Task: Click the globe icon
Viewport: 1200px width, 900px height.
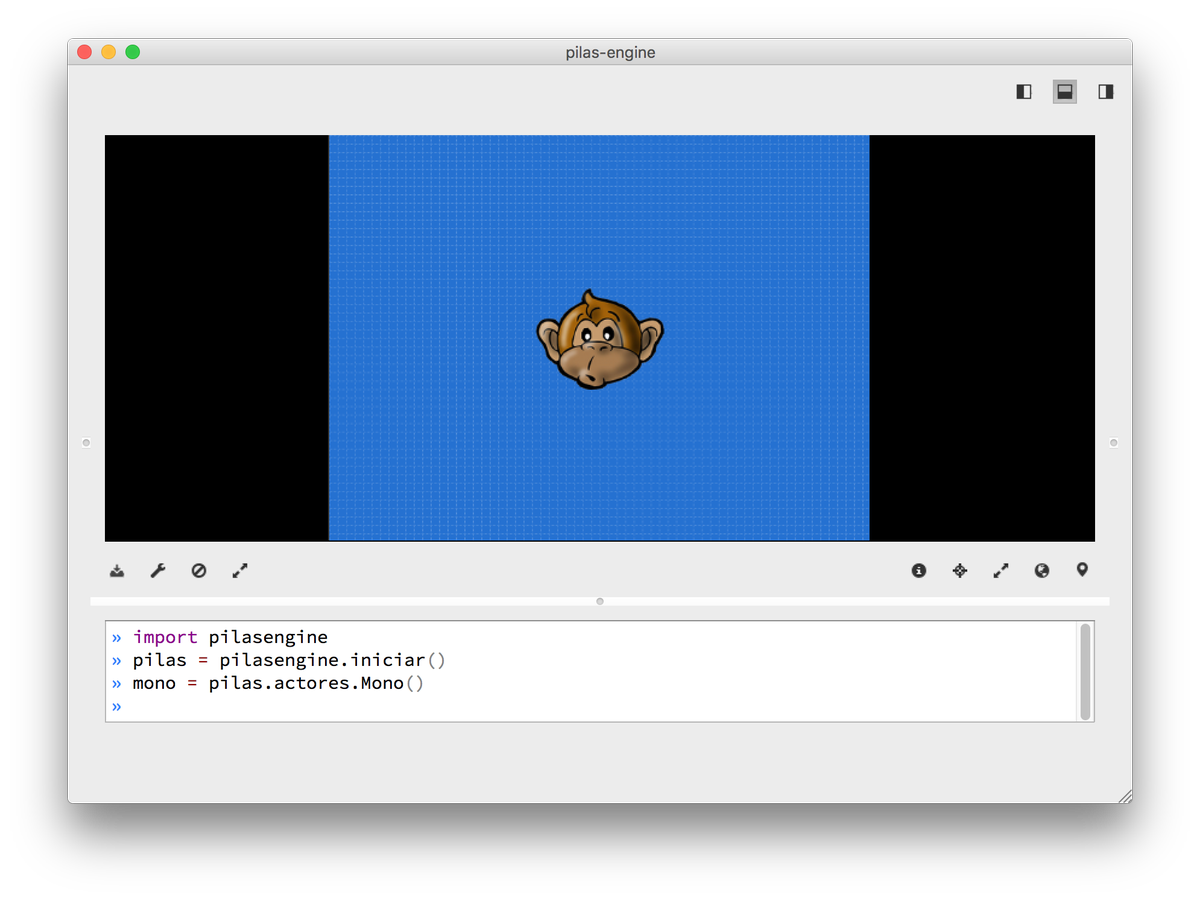Action: [1042, 571]
